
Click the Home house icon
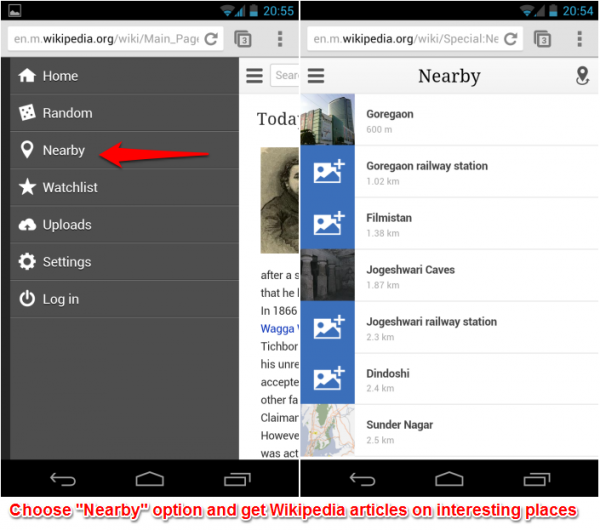coord(27,75)
